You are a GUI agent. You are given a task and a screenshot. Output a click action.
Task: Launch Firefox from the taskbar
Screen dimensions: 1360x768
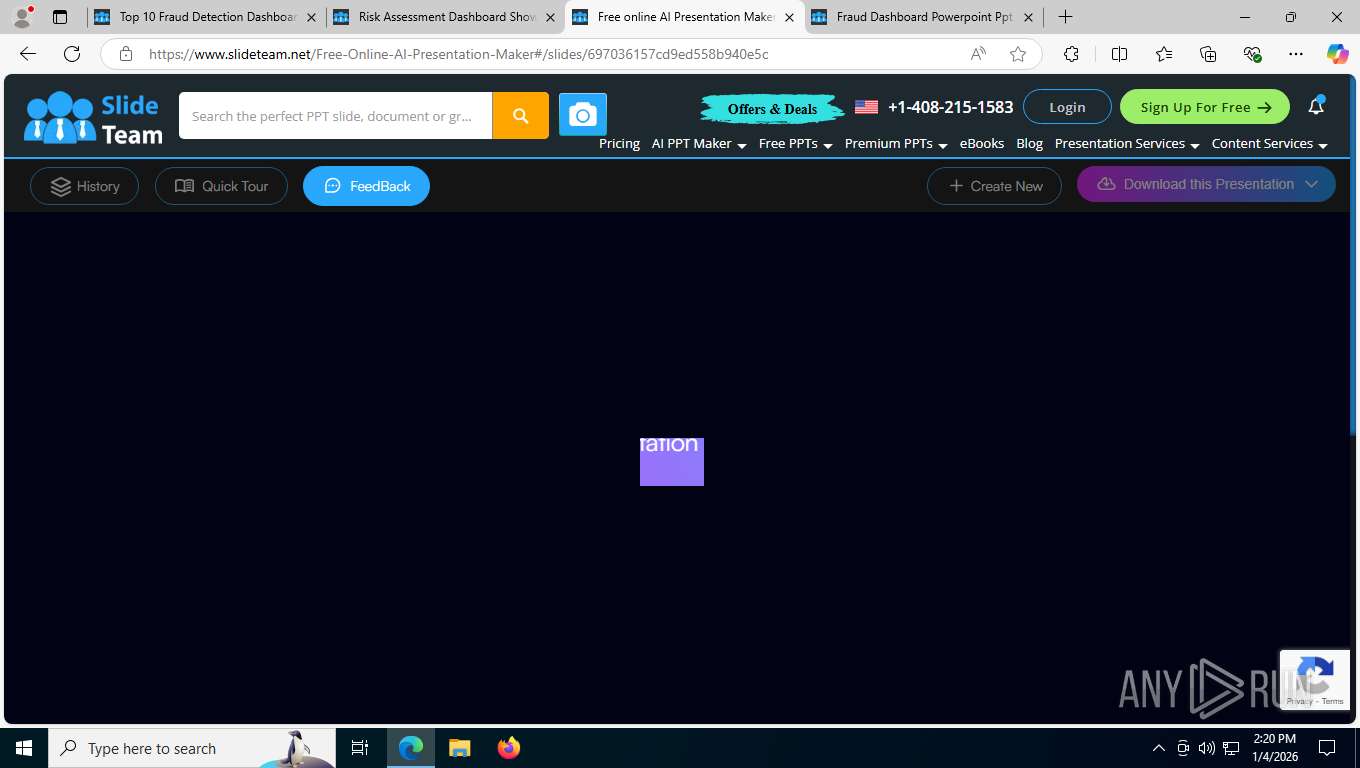pos(509,748)
